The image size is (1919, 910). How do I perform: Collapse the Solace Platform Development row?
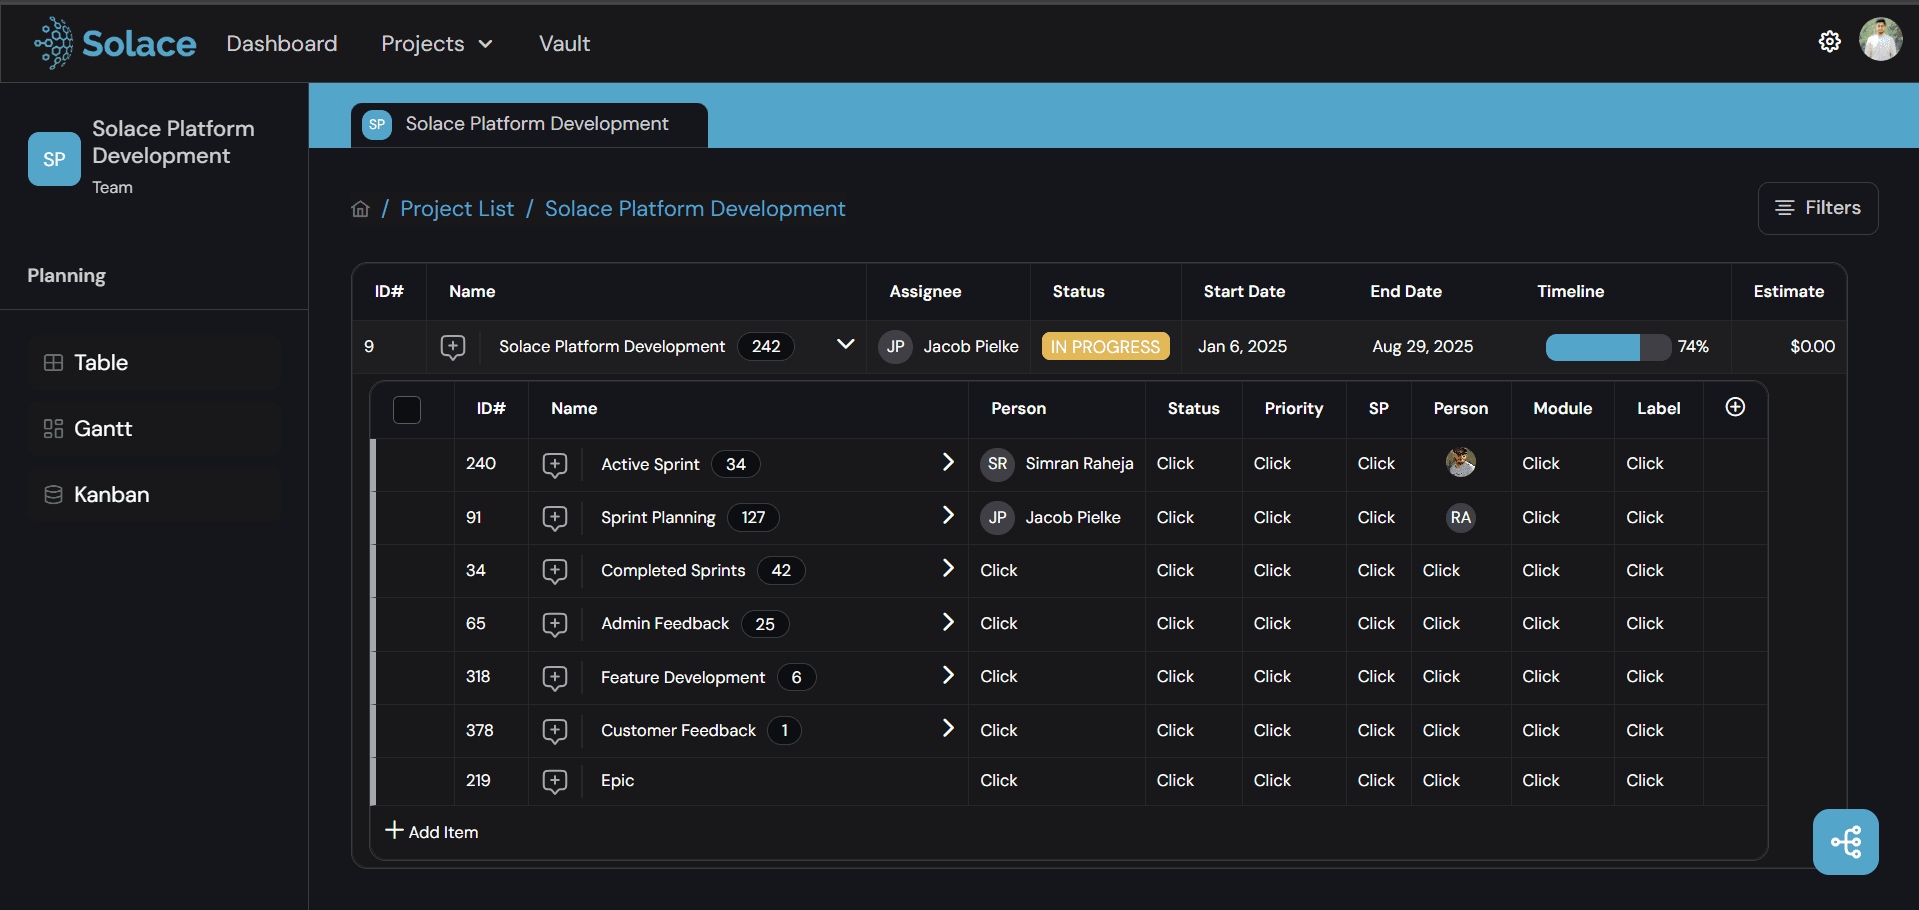[845, 345]
